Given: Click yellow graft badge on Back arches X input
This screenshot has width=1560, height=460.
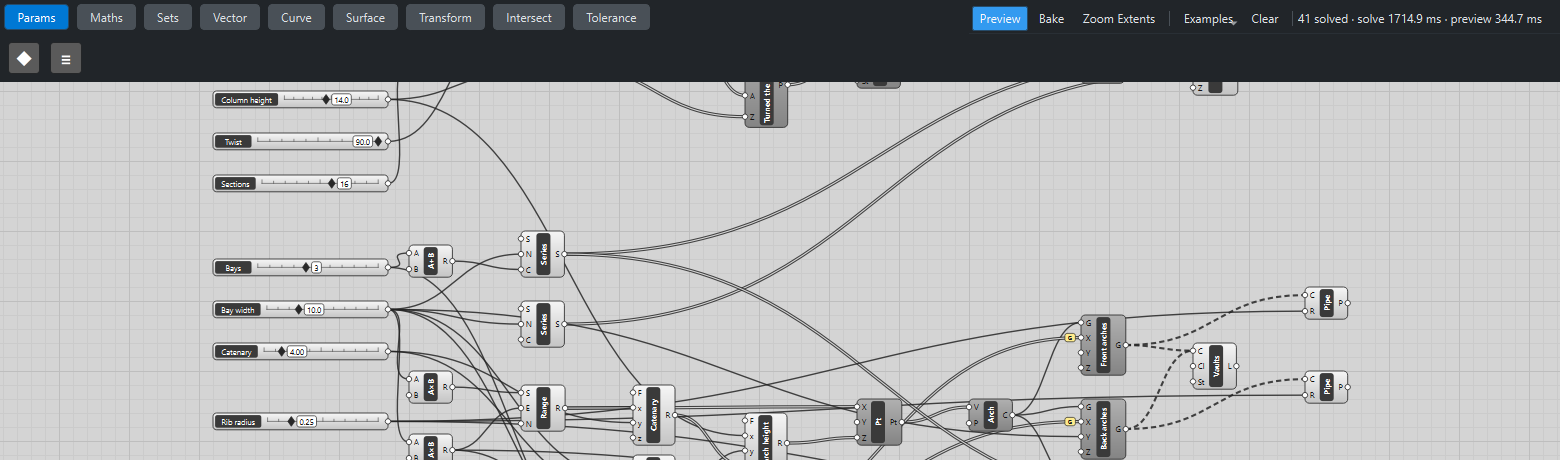Looking at the screenshot, I should click(1070, 422).
